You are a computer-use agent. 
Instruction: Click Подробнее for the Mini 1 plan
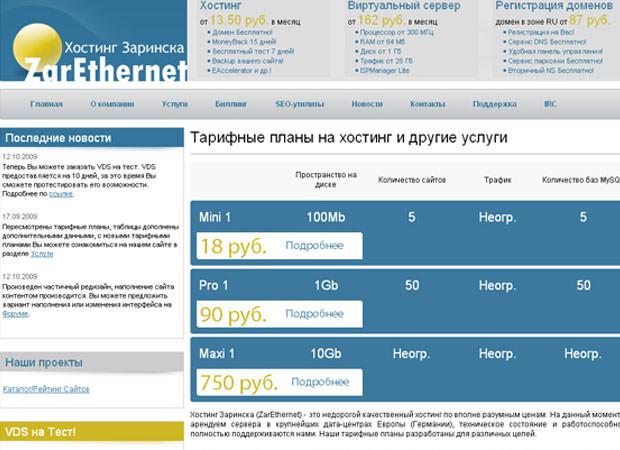(314, 246)
